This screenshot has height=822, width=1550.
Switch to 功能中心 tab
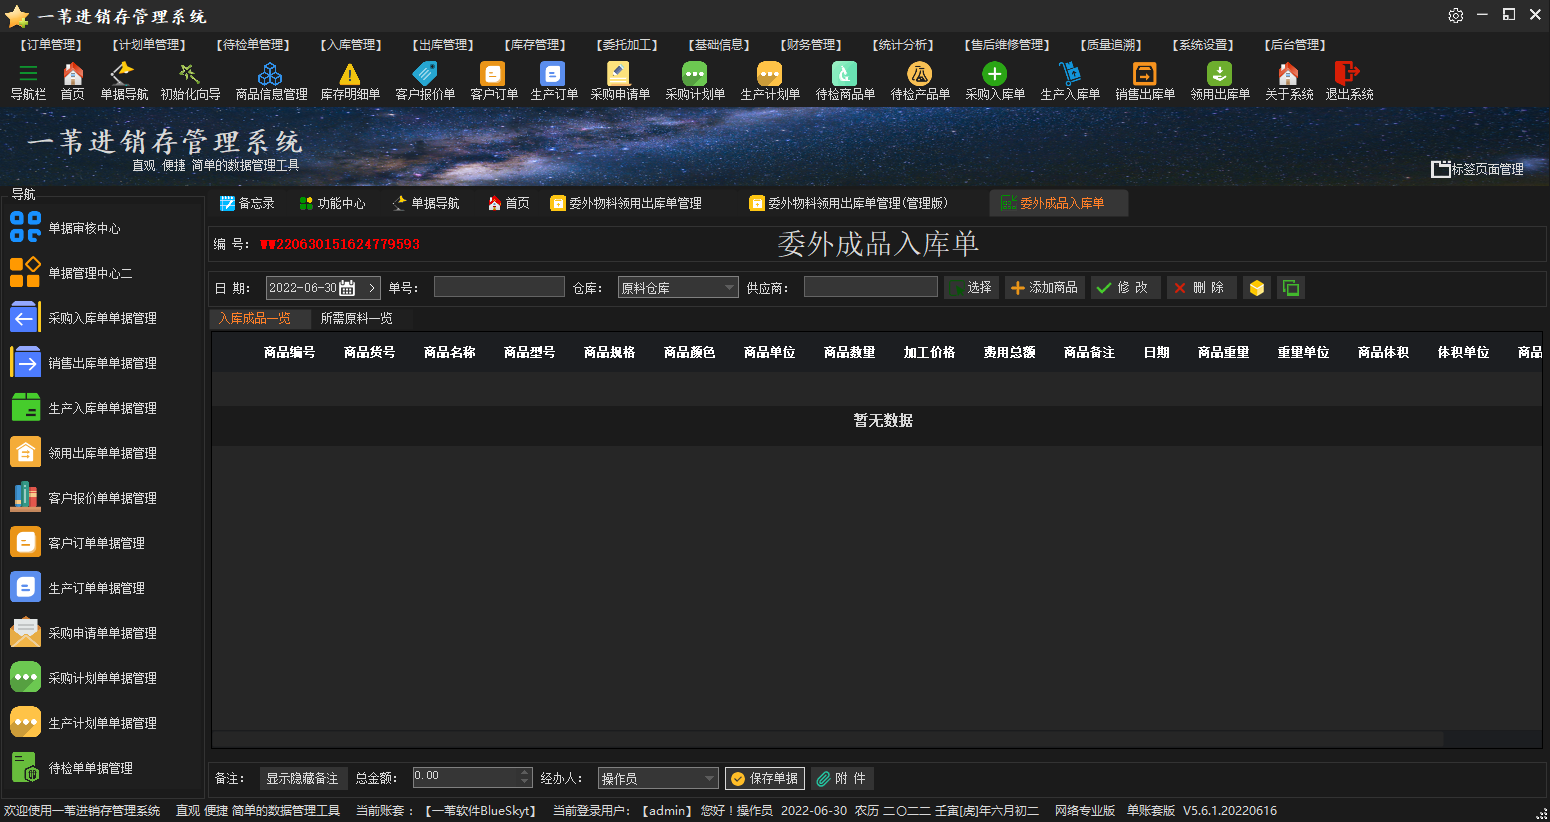click(x=332, y=203)
